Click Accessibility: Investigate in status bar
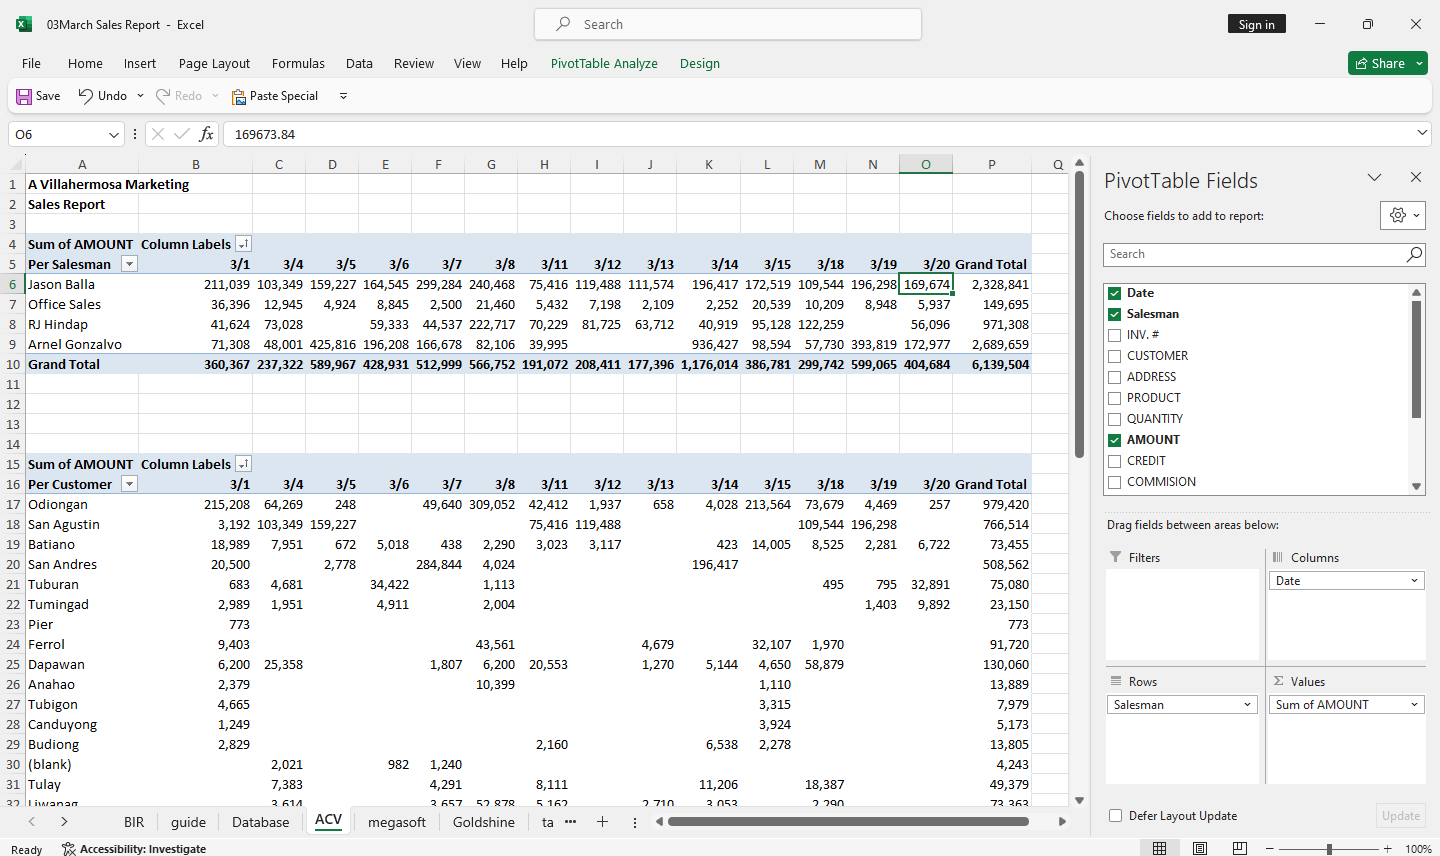 click(134, 849)
